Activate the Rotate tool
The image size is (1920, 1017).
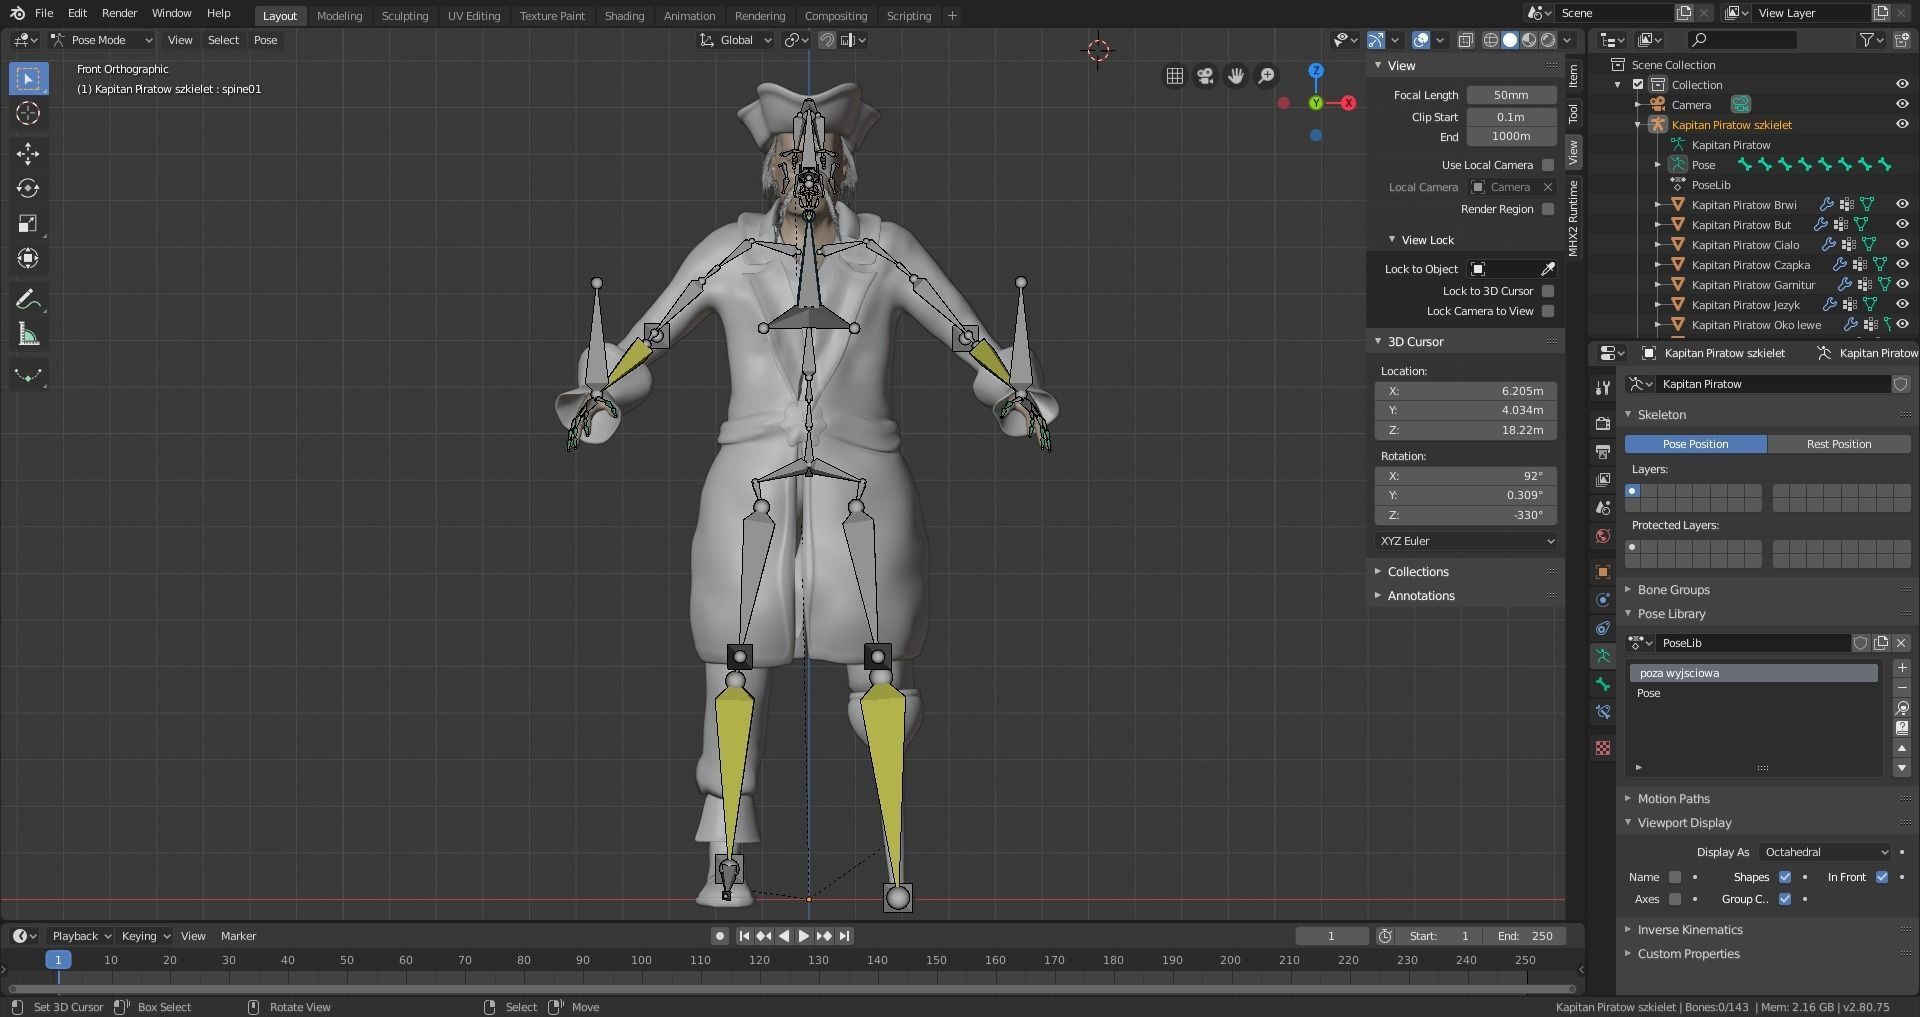point(28,188)
